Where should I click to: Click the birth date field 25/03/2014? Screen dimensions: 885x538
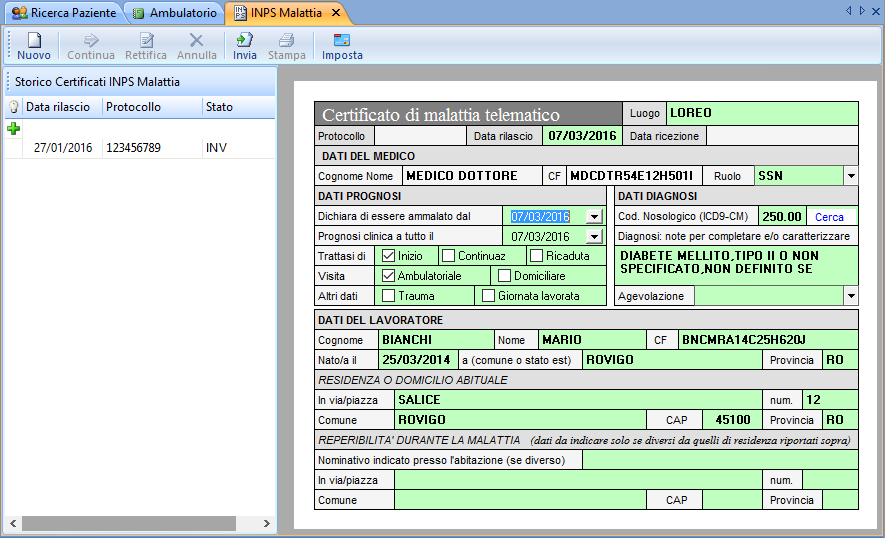[417, 360]
